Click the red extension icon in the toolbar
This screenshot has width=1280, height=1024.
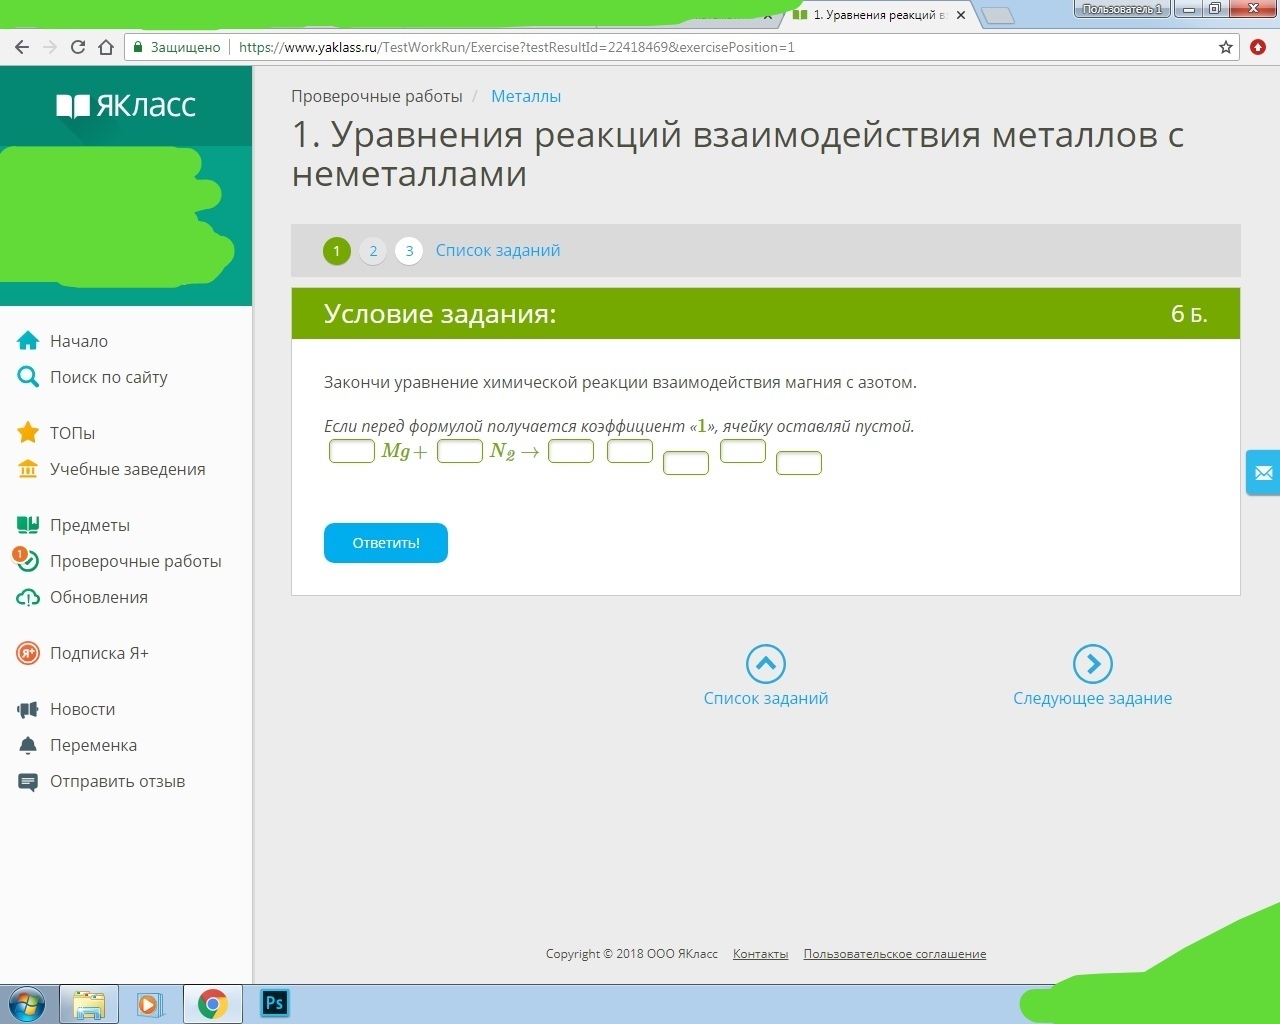(x=1258, y=47)
